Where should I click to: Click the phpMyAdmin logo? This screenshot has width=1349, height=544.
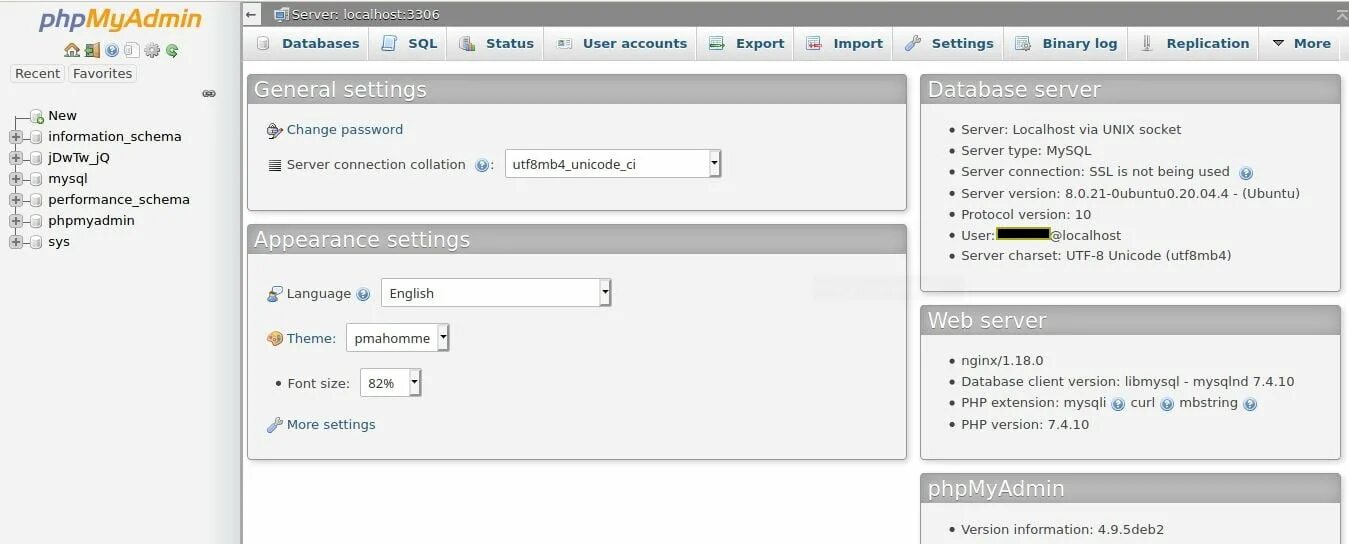pos(120,19)
